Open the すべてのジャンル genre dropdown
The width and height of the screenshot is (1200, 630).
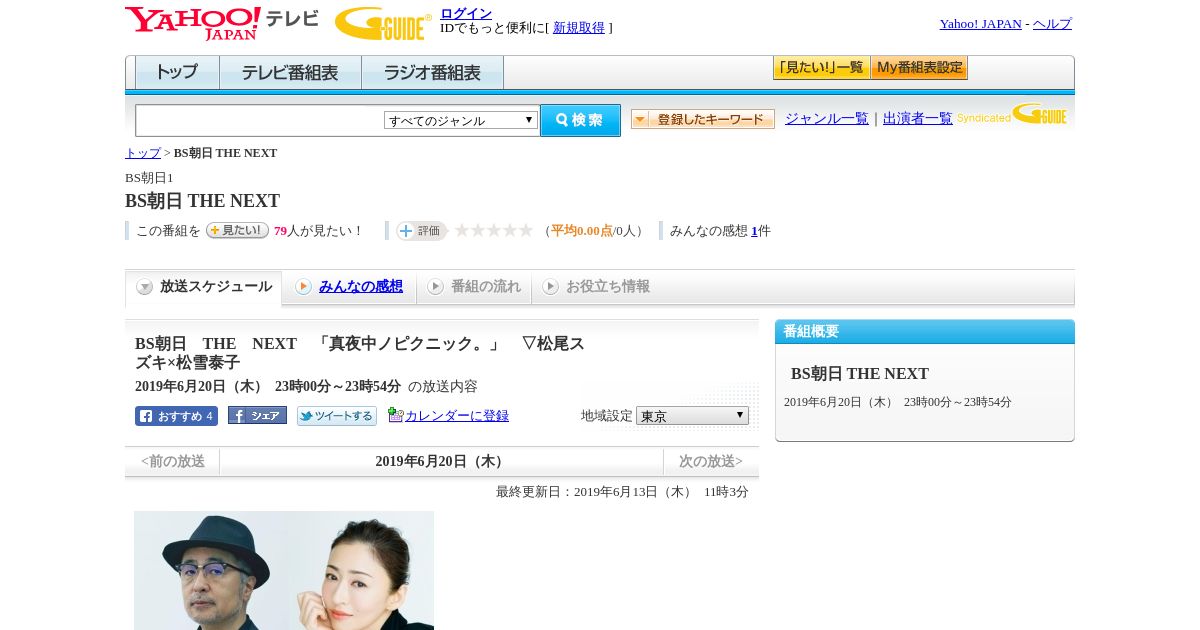pos(461,120)
